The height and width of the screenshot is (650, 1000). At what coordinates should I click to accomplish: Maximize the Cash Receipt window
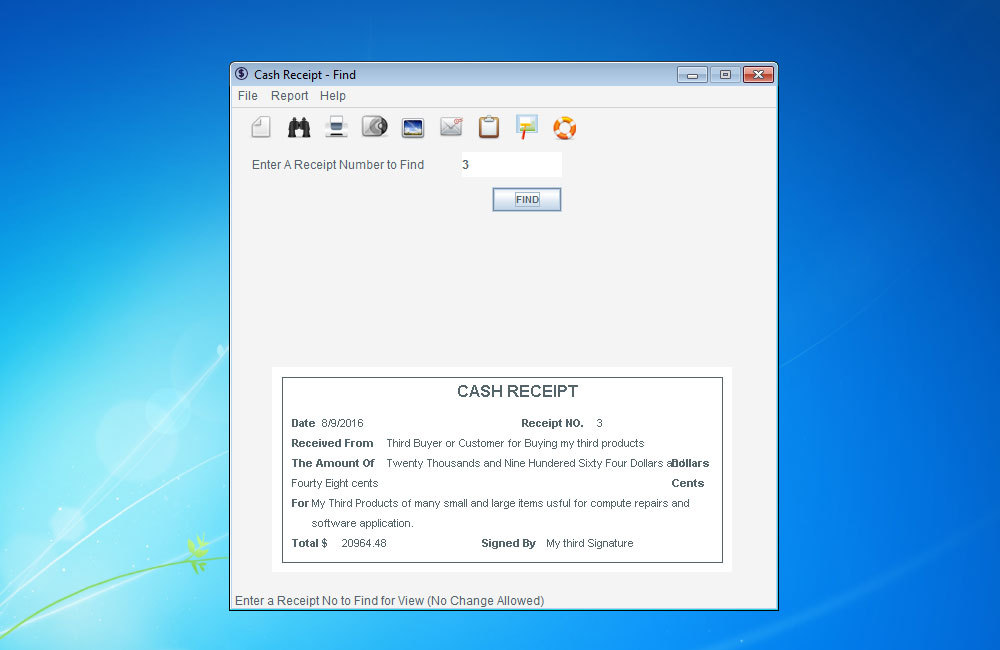[x=725, y=75]
